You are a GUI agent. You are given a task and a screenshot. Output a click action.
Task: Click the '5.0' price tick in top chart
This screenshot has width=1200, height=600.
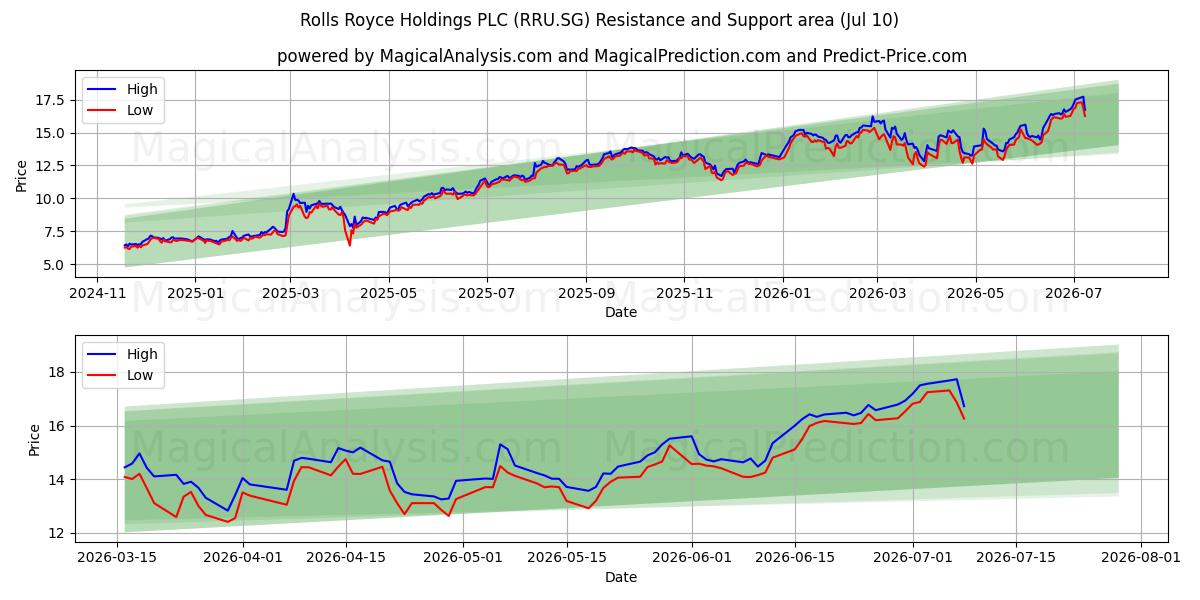(56, 265)
